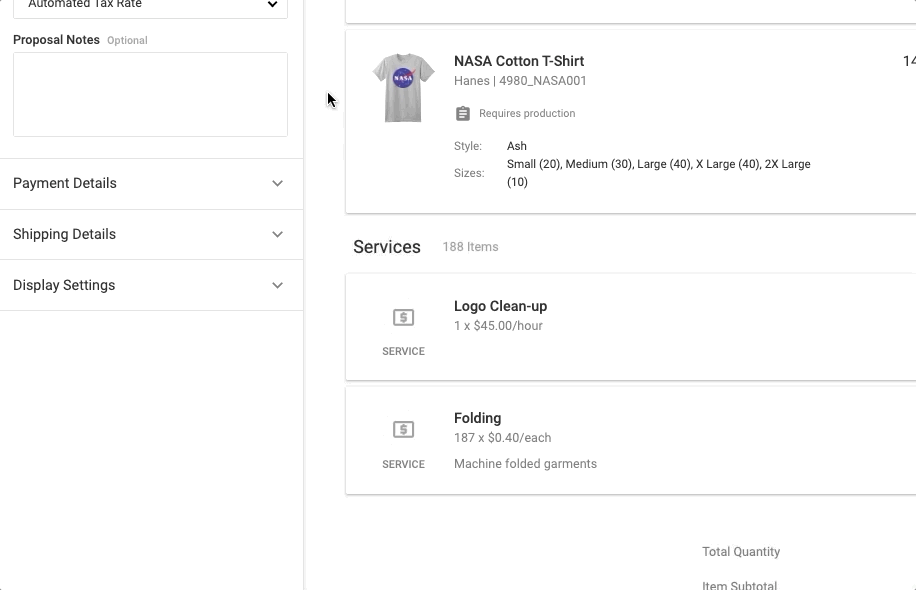Screen dimensions: 916x590
Task: Expand the Payment Details section
Action: 150,183
